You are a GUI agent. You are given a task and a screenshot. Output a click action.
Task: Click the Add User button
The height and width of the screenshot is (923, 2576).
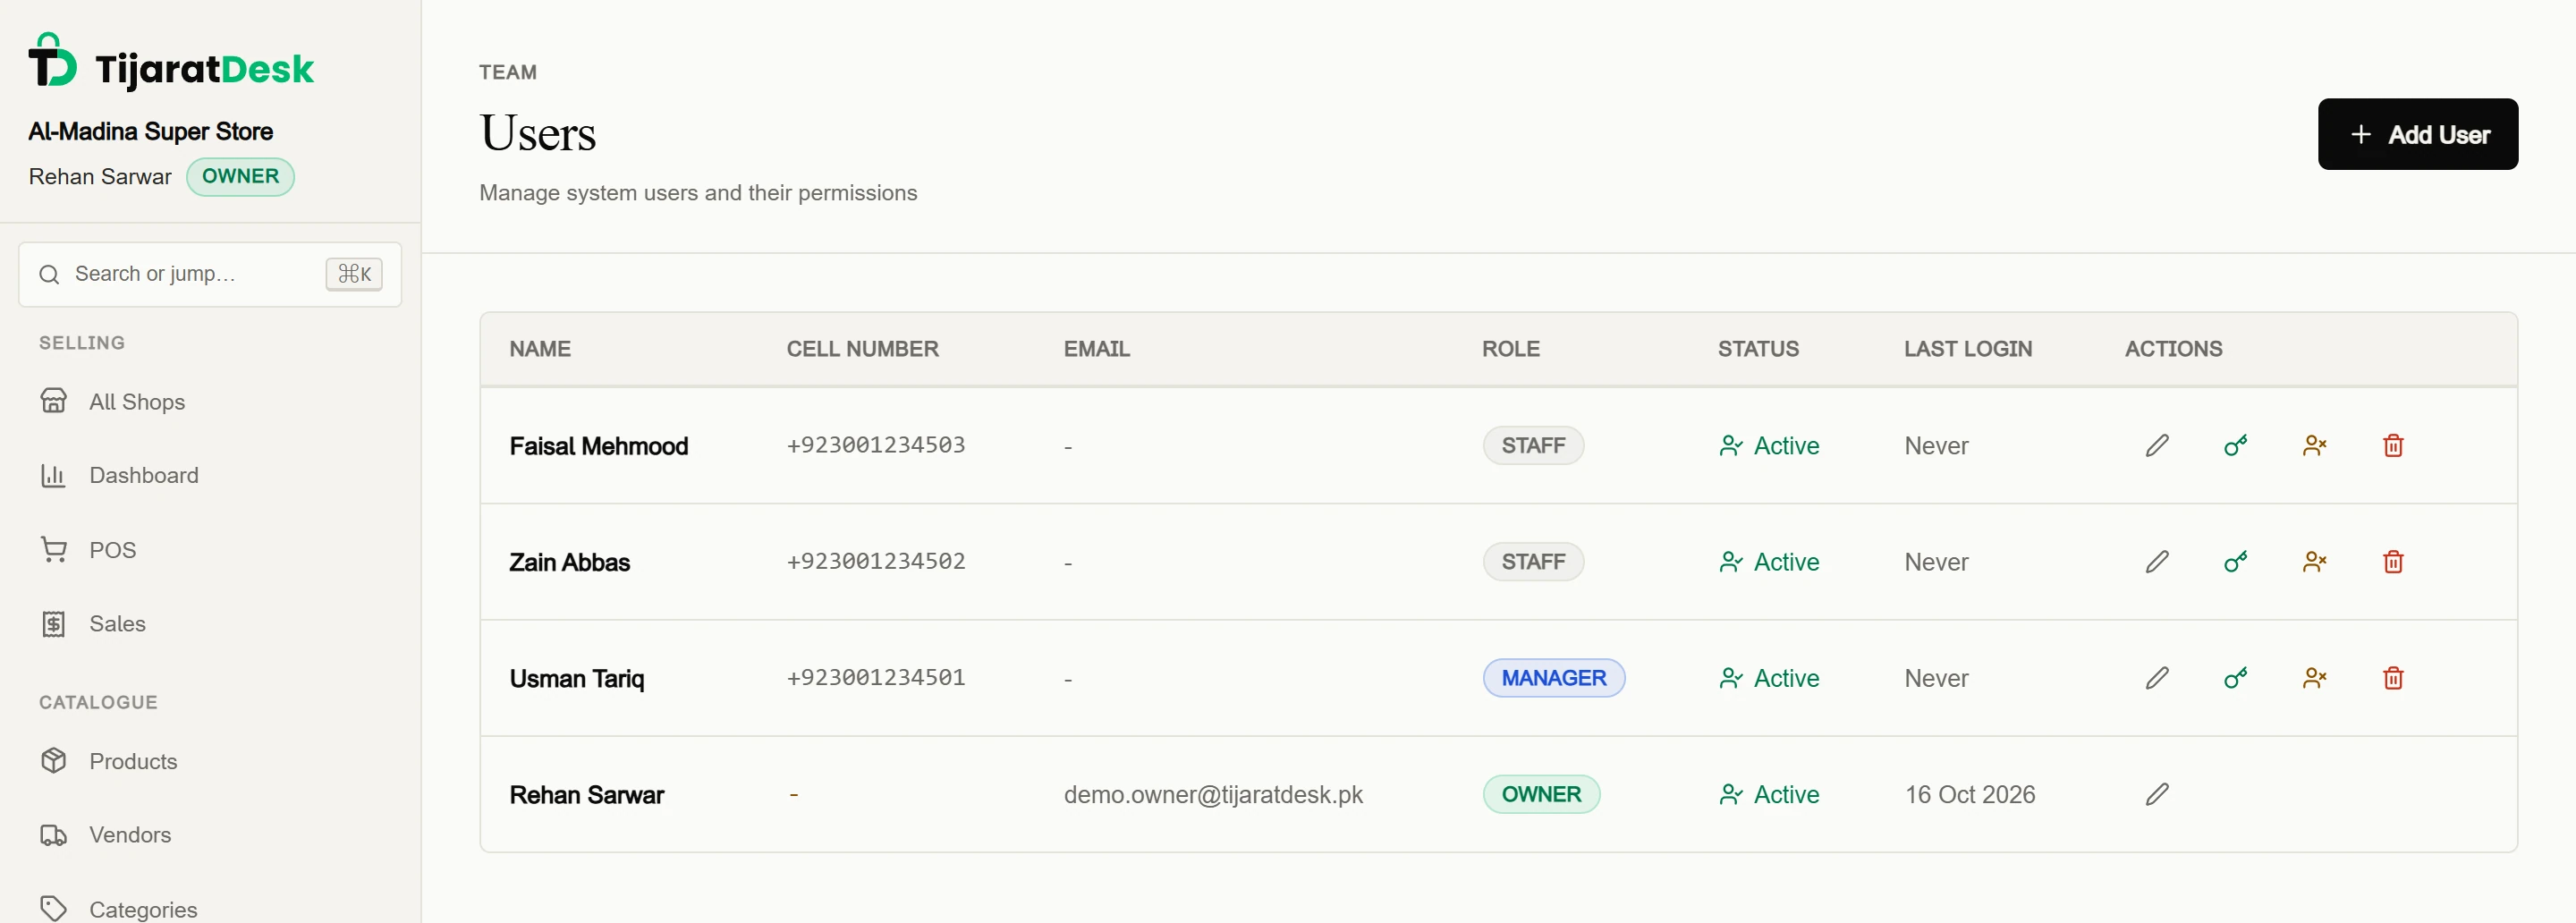tap(2417, 134)
